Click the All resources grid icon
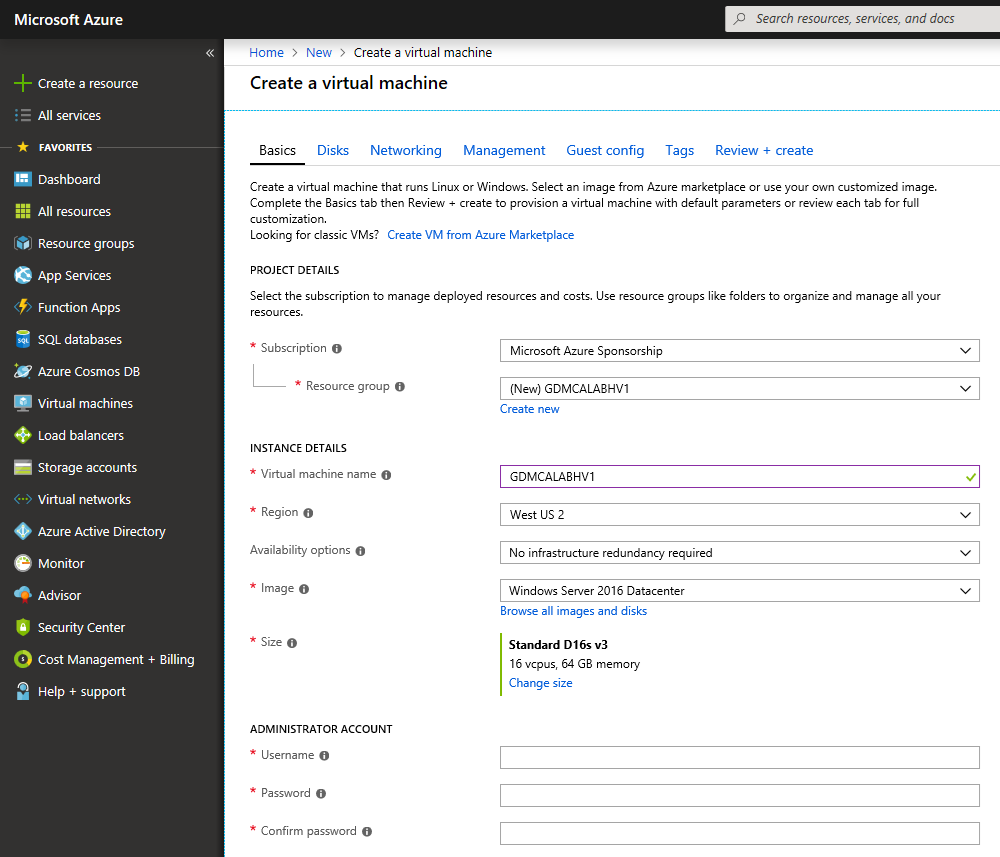Viewport: 1000px width, 857px height. (x=22, y=211)
